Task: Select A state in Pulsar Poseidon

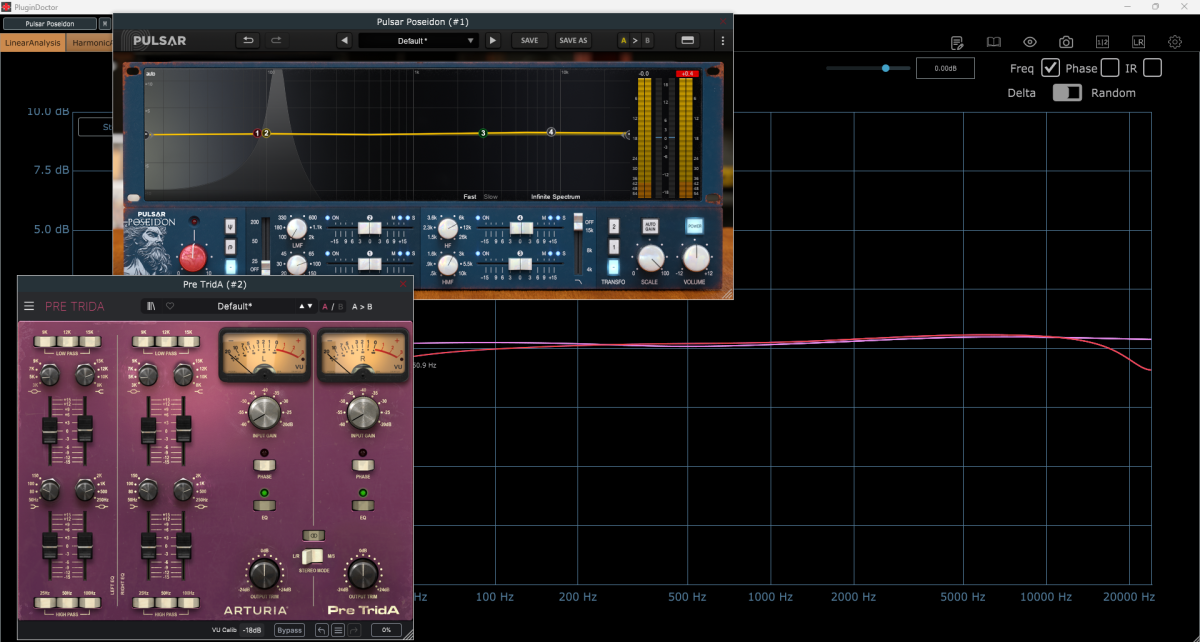Action: (x=625, y=41)
